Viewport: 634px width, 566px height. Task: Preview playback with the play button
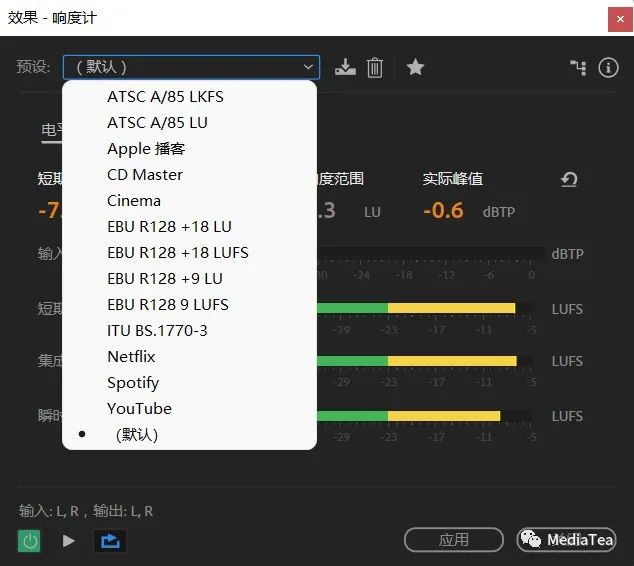point(68,541)
